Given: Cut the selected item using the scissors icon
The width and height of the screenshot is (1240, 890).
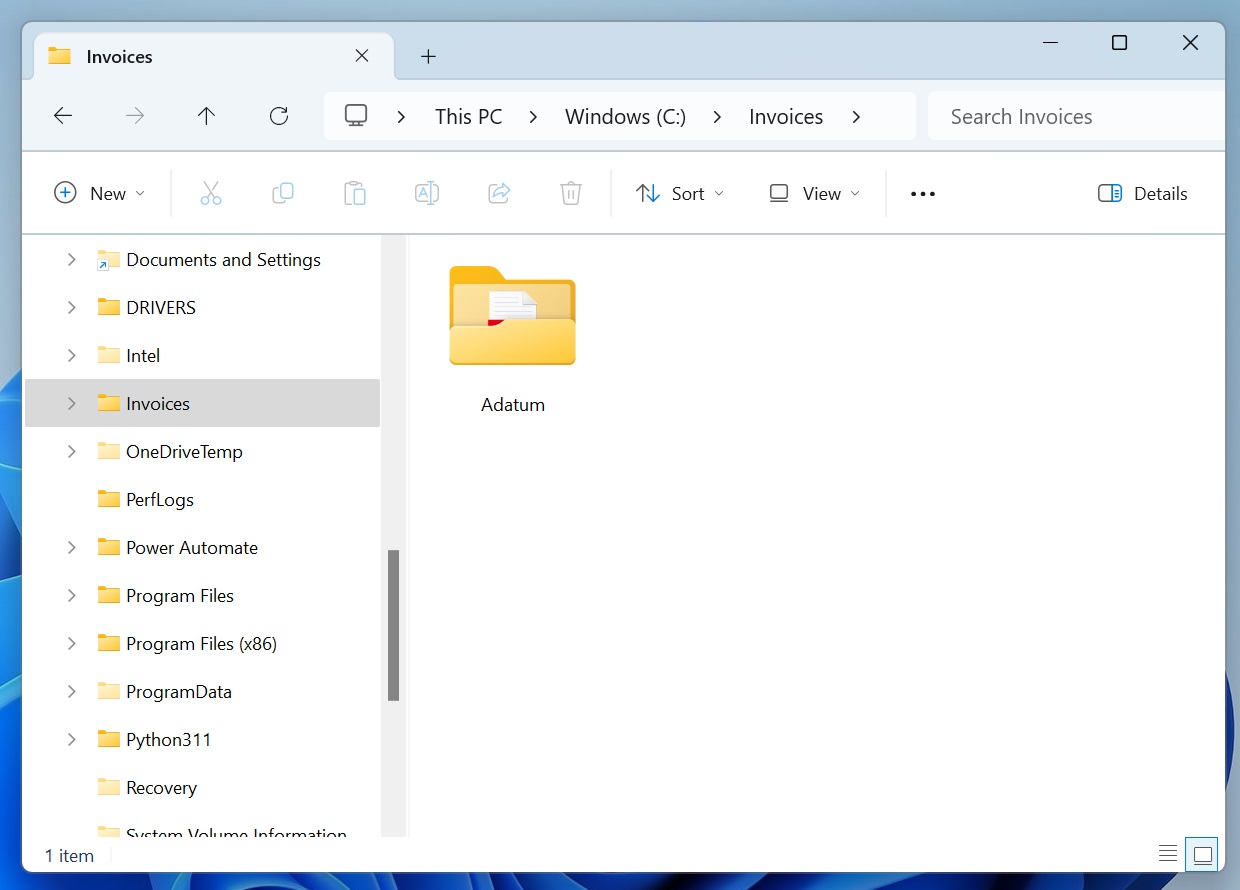Looking at the screenshot, I should [x=211, y=193].
